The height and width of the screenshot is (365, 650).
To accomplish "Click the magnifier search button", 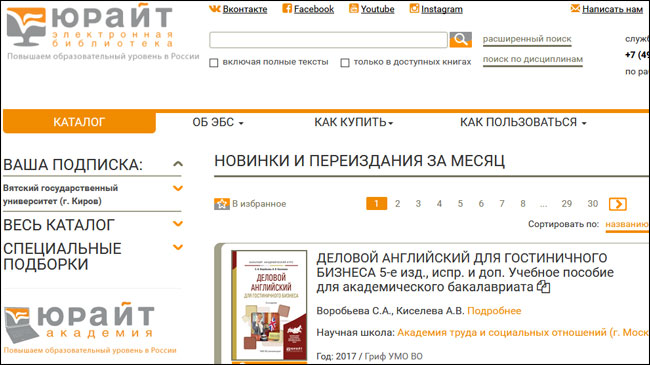I will (x=461, y=40).
